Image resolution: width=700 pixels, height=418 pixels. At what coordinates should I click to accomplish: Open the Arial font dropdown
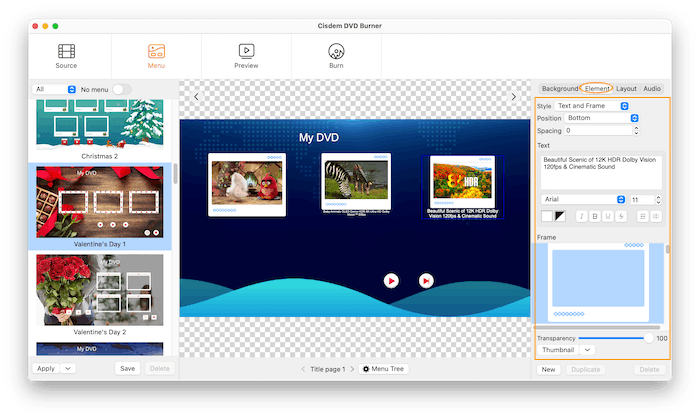point(584,200)
